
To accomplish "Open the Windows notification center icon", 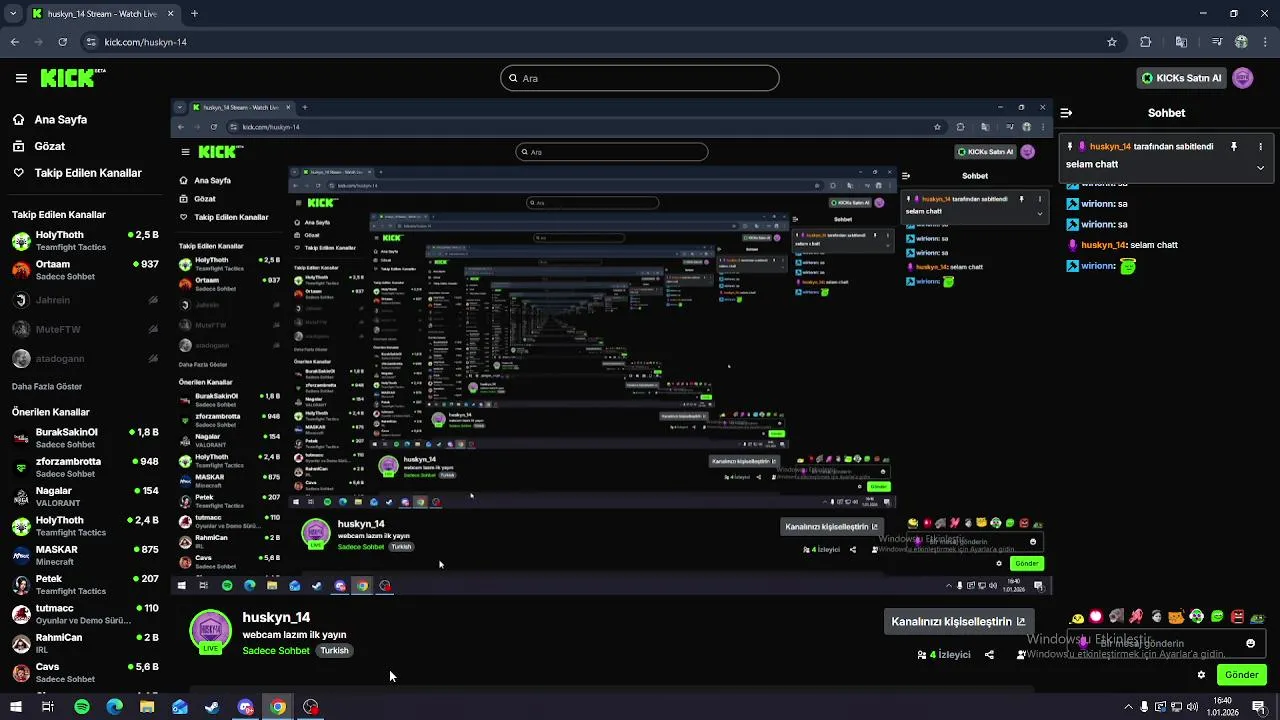I will [1259, 707].
